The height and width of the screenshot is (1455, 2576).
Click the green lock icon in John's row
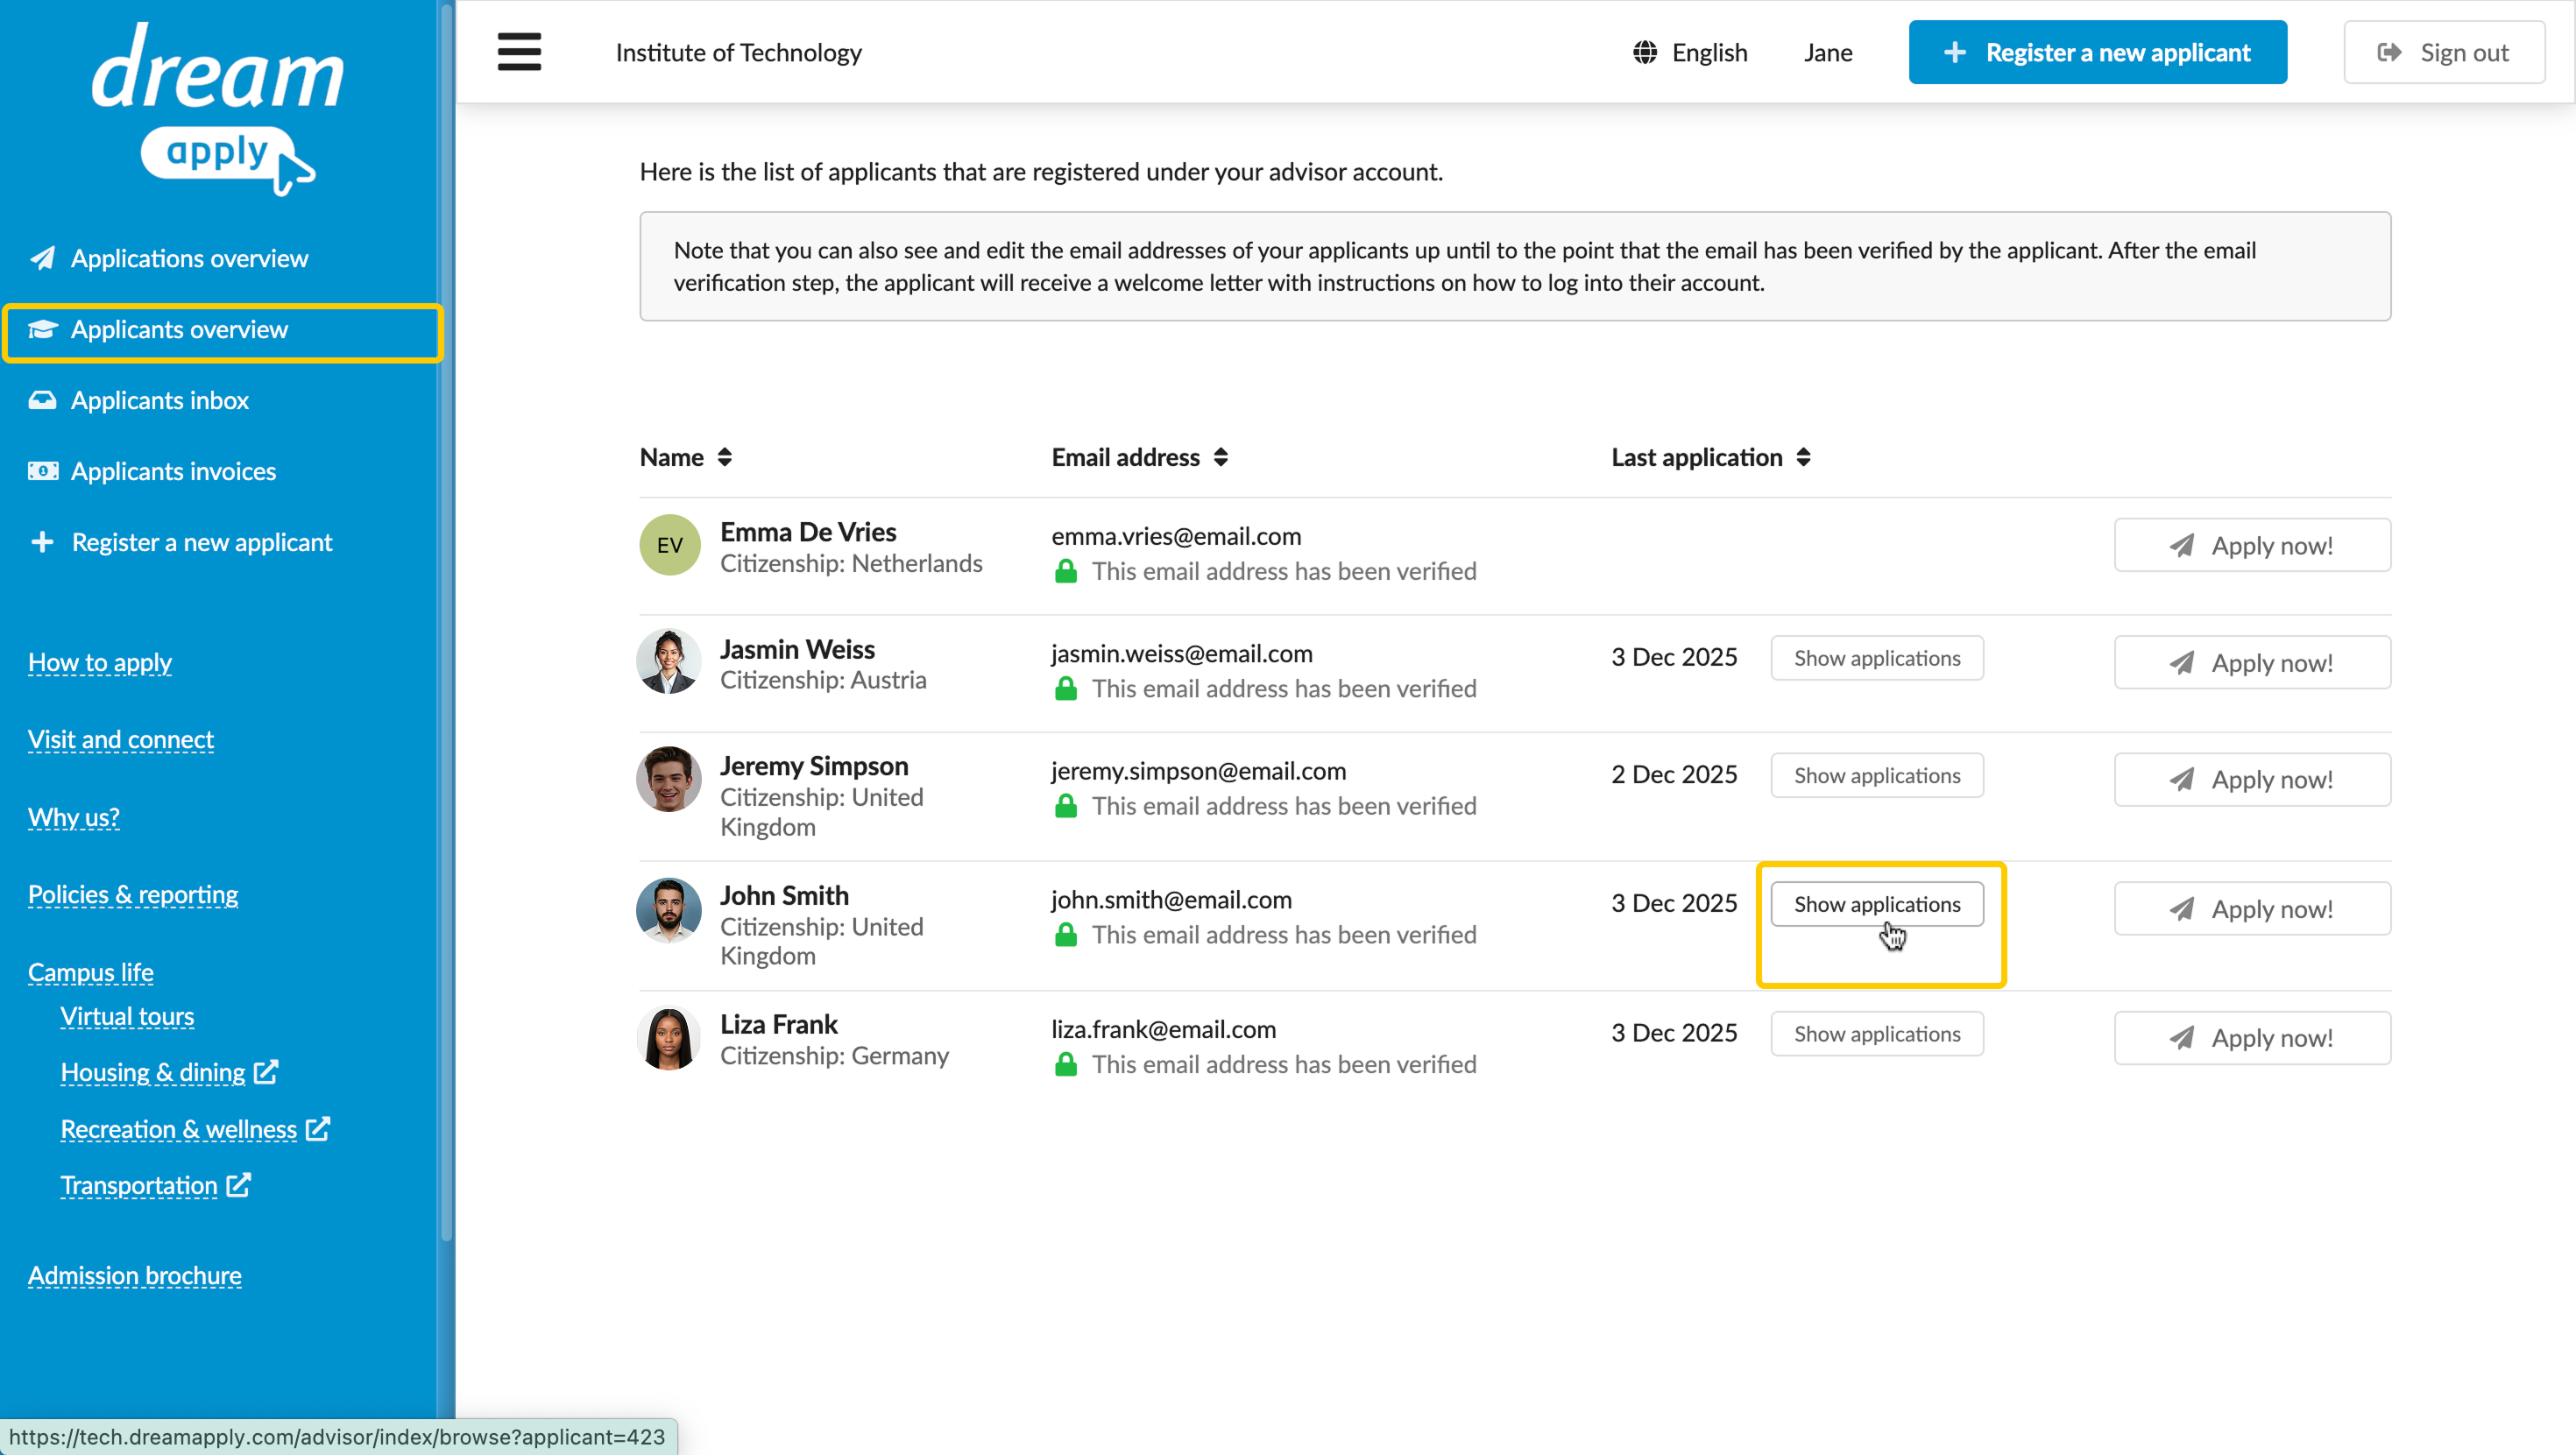click(x=1066, y=935)
